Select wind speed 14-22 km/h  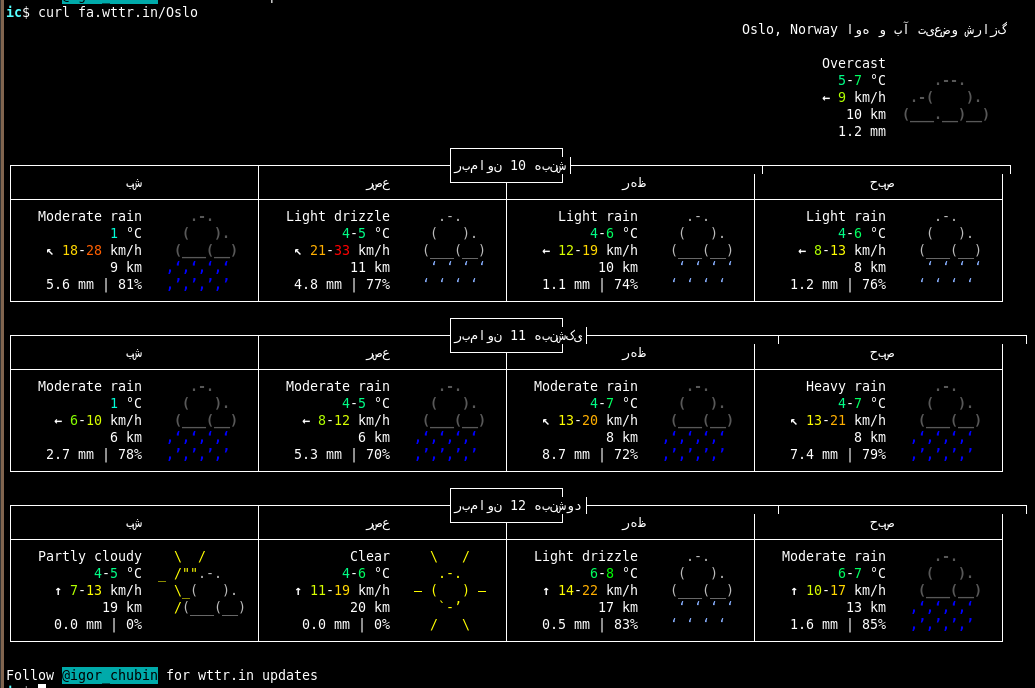590,590
